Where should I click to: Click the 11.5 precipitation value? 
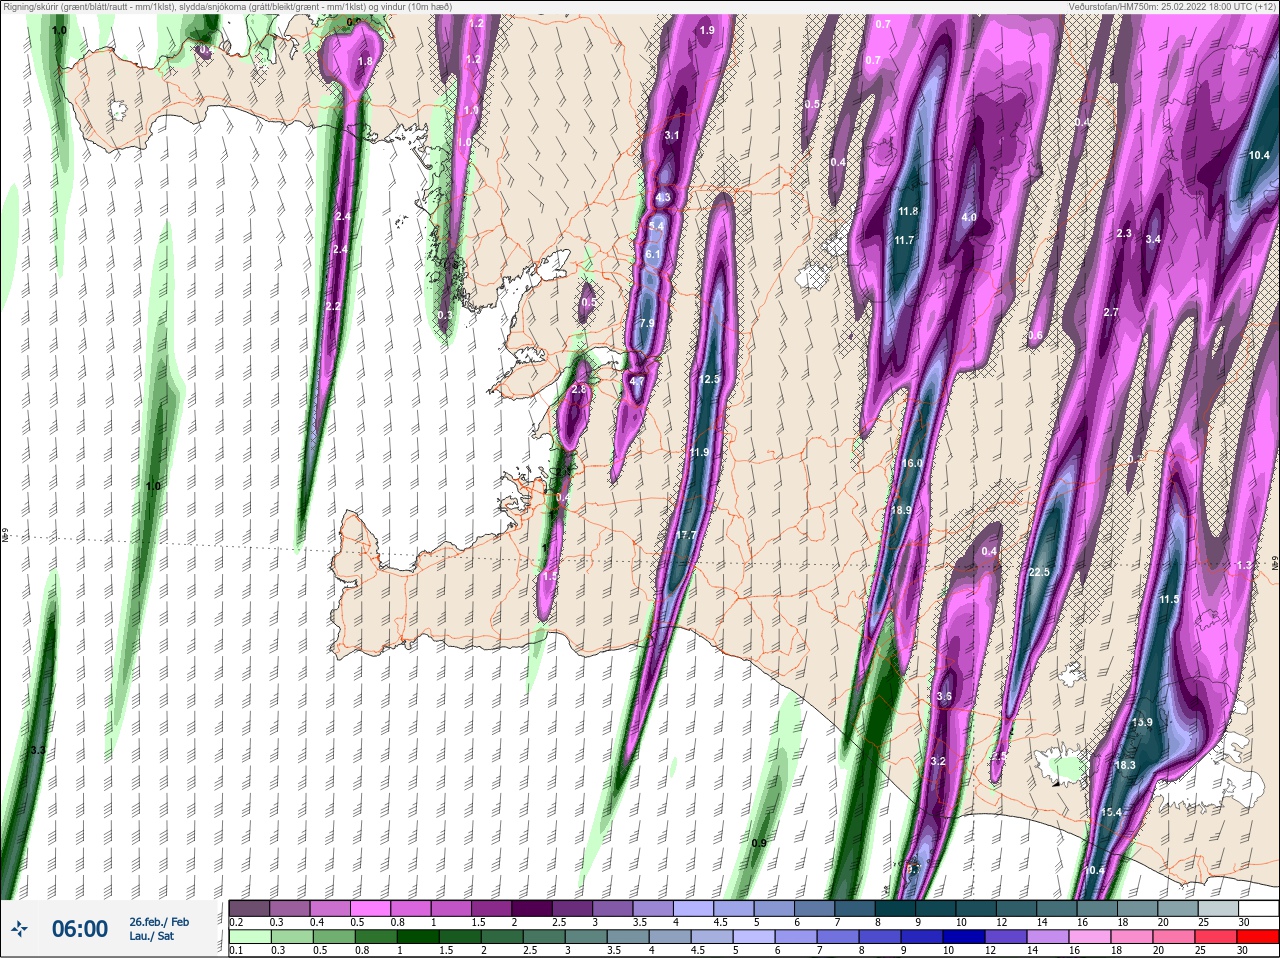pos(1169,599)
